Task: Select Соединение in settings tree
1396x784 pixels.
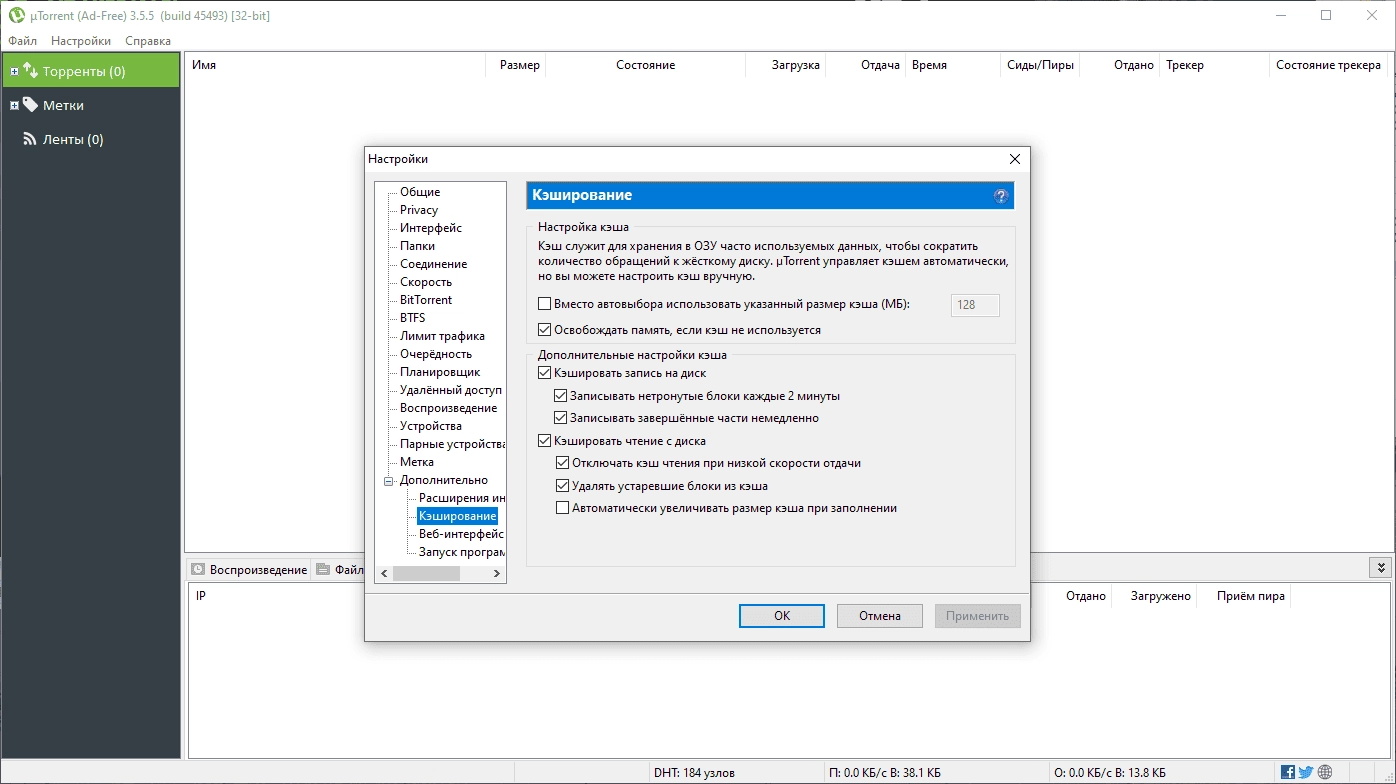Action: click(x=433, y=264)
